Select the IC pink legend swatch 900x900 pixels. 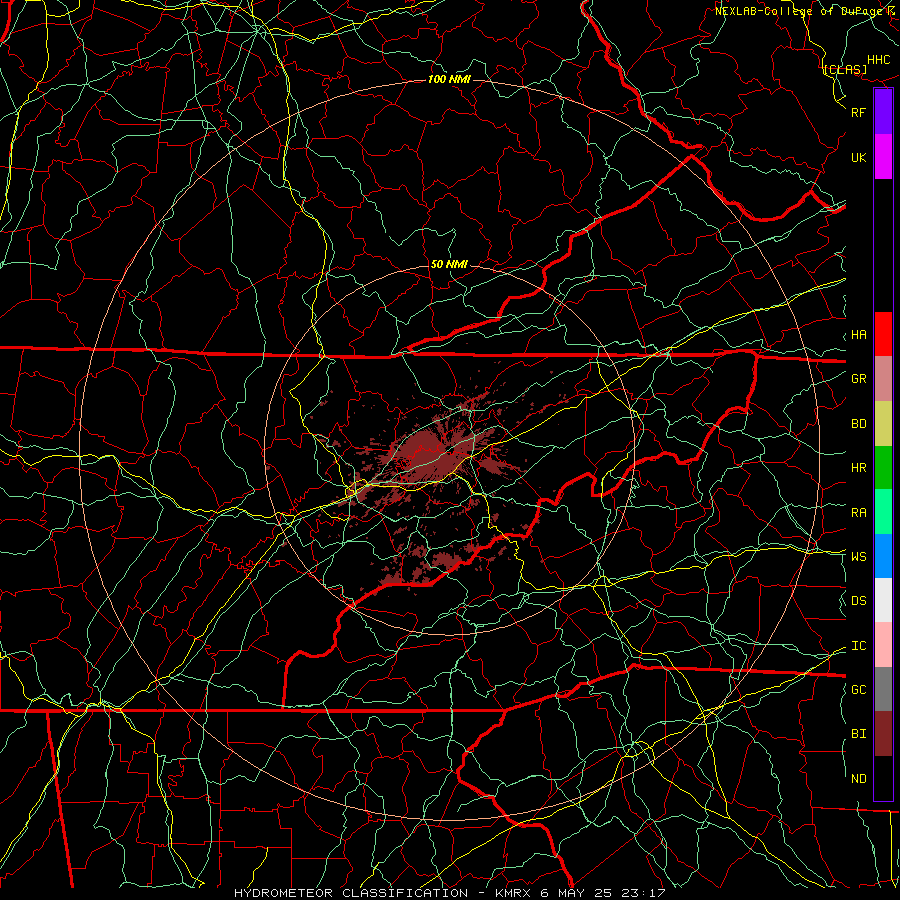tap(883, 645)
